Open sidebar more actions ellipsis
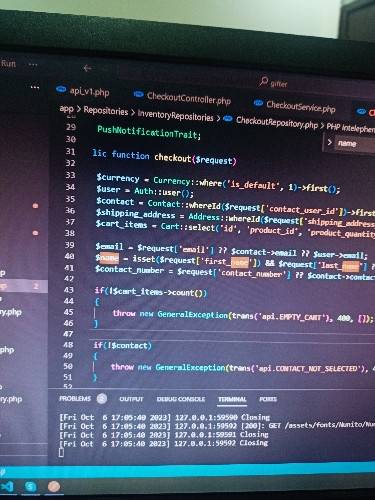The height and width of the screenshot is (500, 375). click(x=35, y=87)
